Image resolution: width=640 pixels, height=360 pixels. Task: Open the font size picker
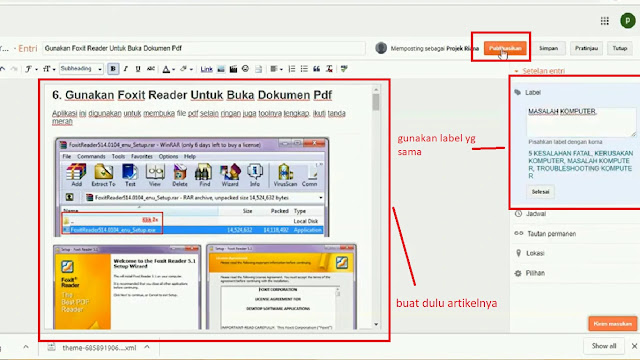49,69
